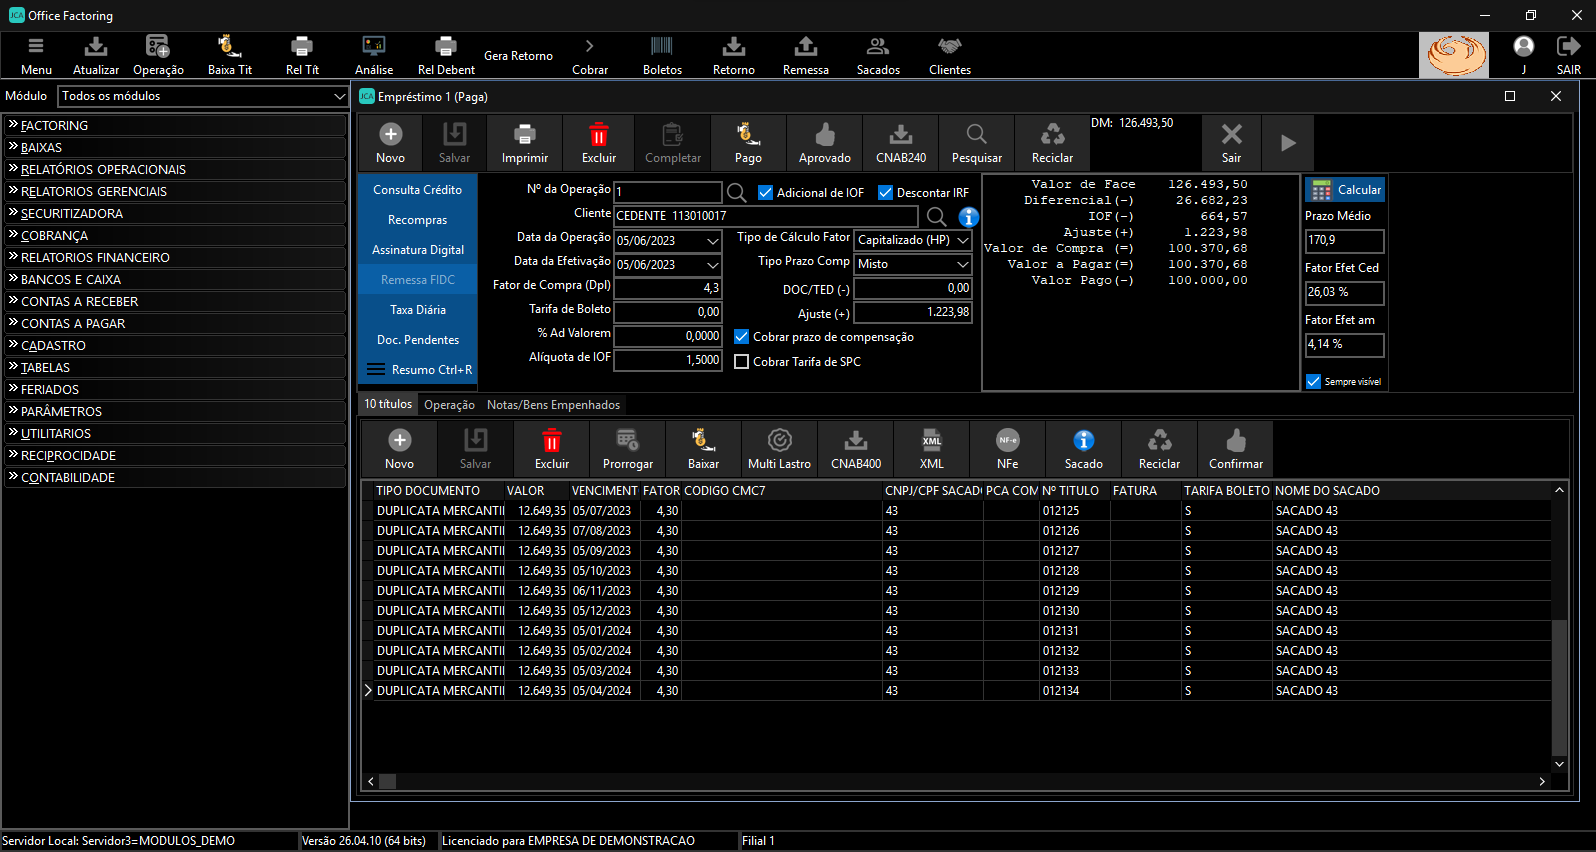Click the Fator de Compra input field
The width and height of the screenshot is (1596, 852).
coord(667,288)
